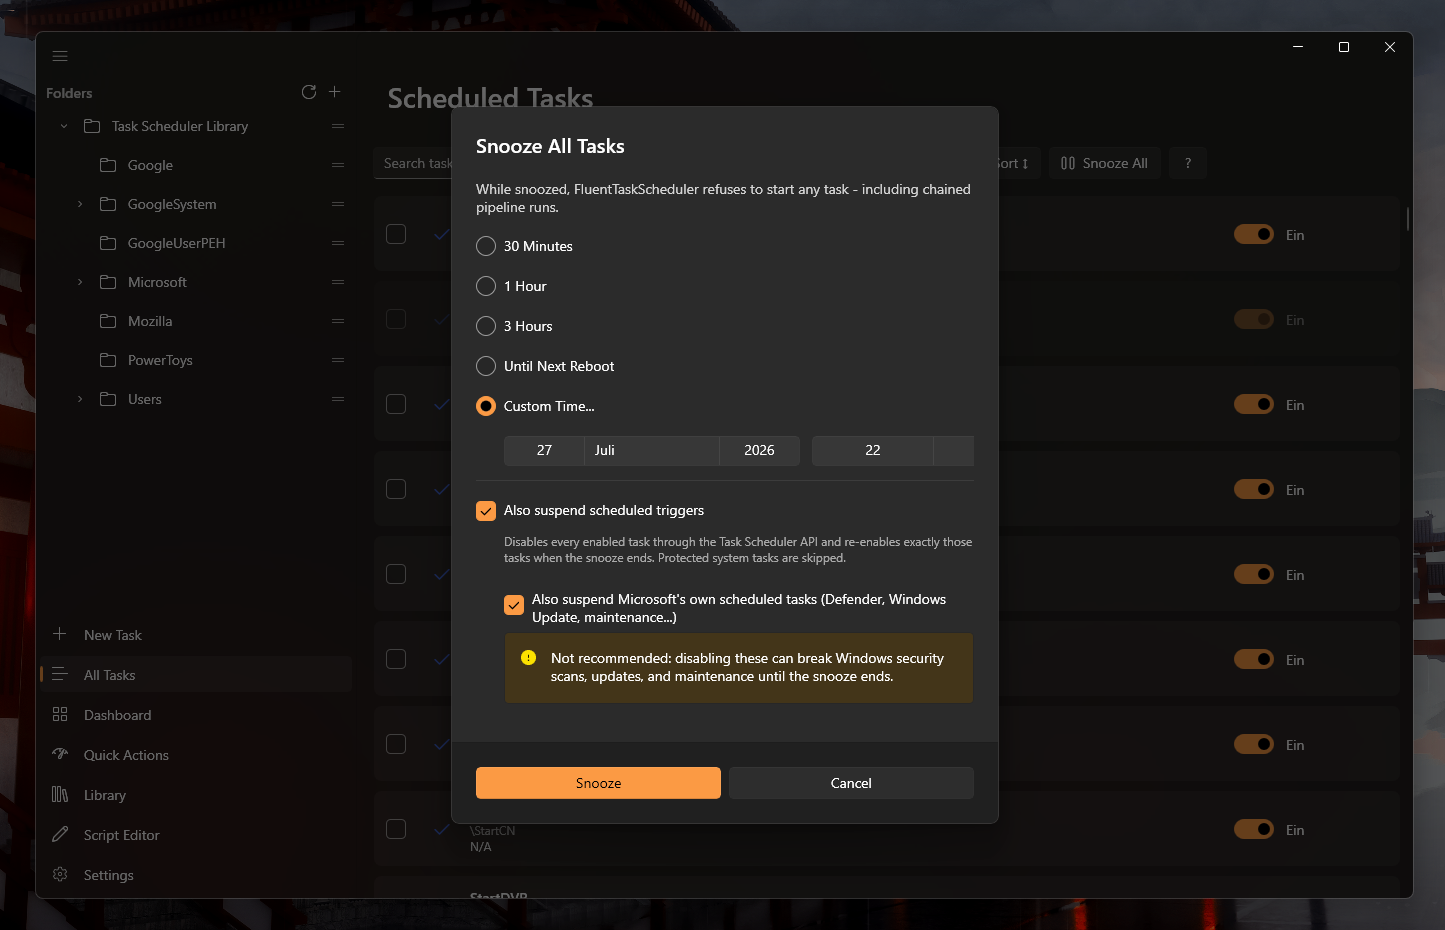Click the handle icon on the Mozilla row

point(338,321)
